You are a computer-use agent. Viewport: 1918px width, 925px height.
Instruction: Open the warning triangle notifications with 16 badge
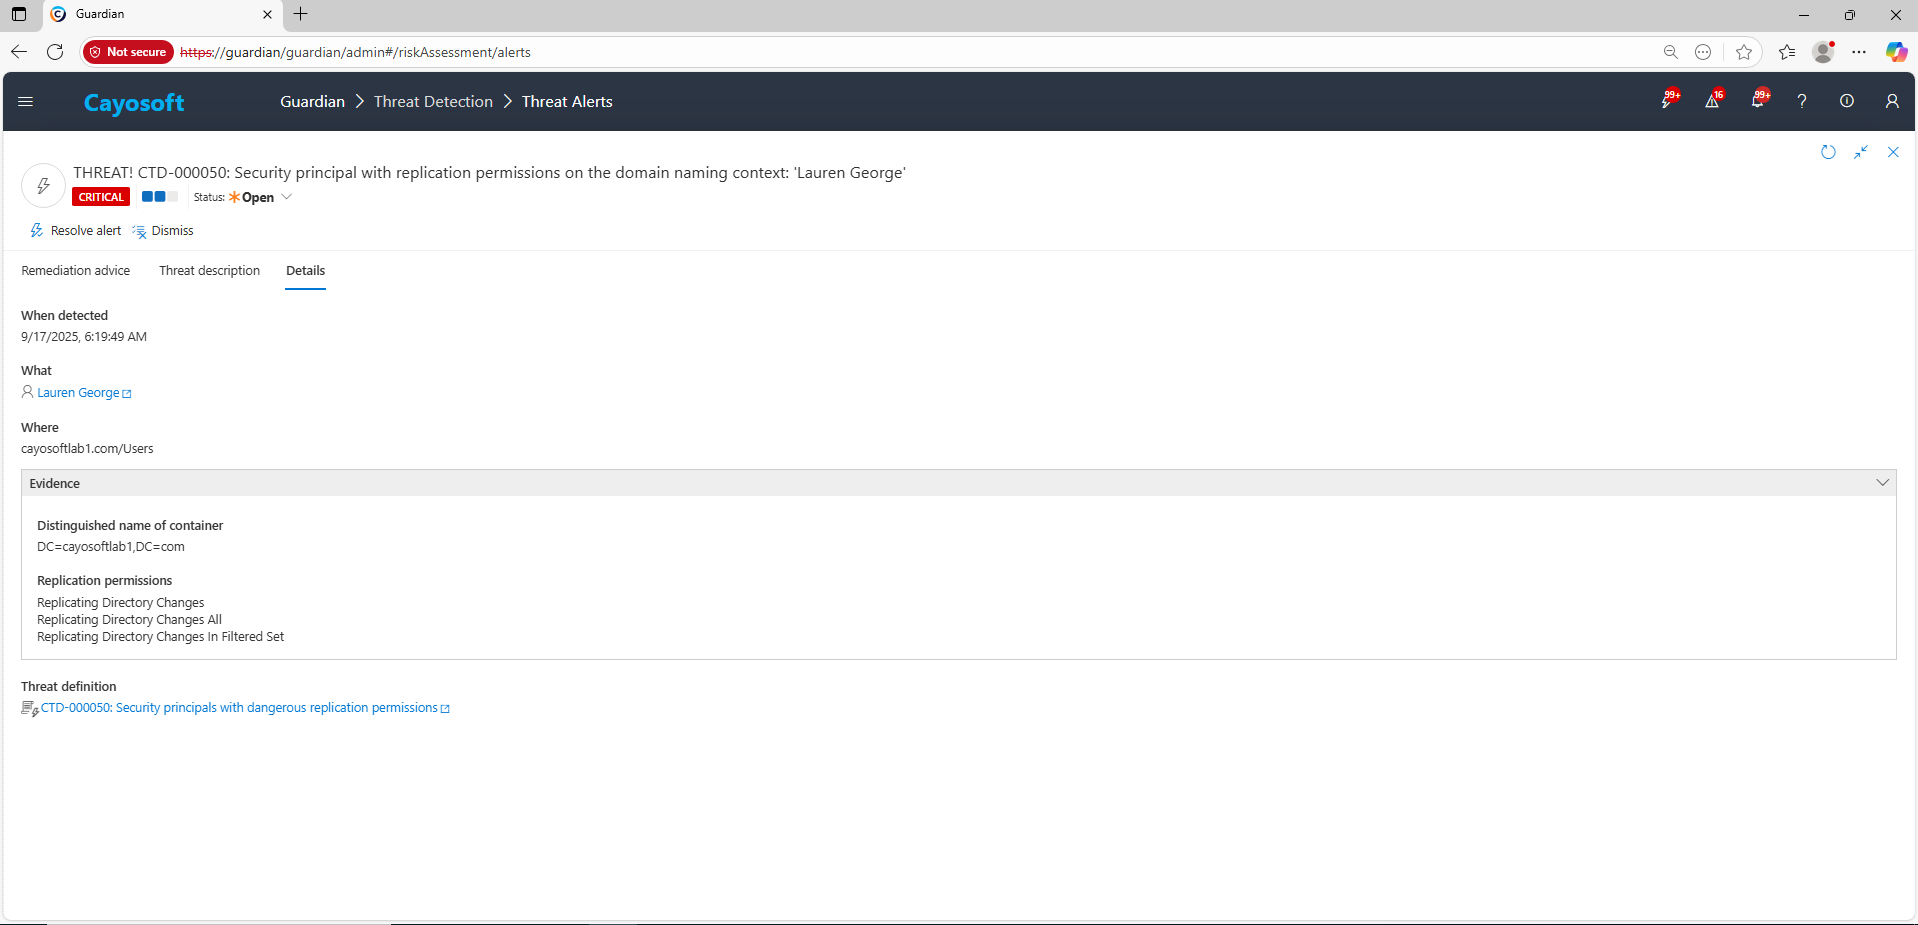(x=1712, y=101)
